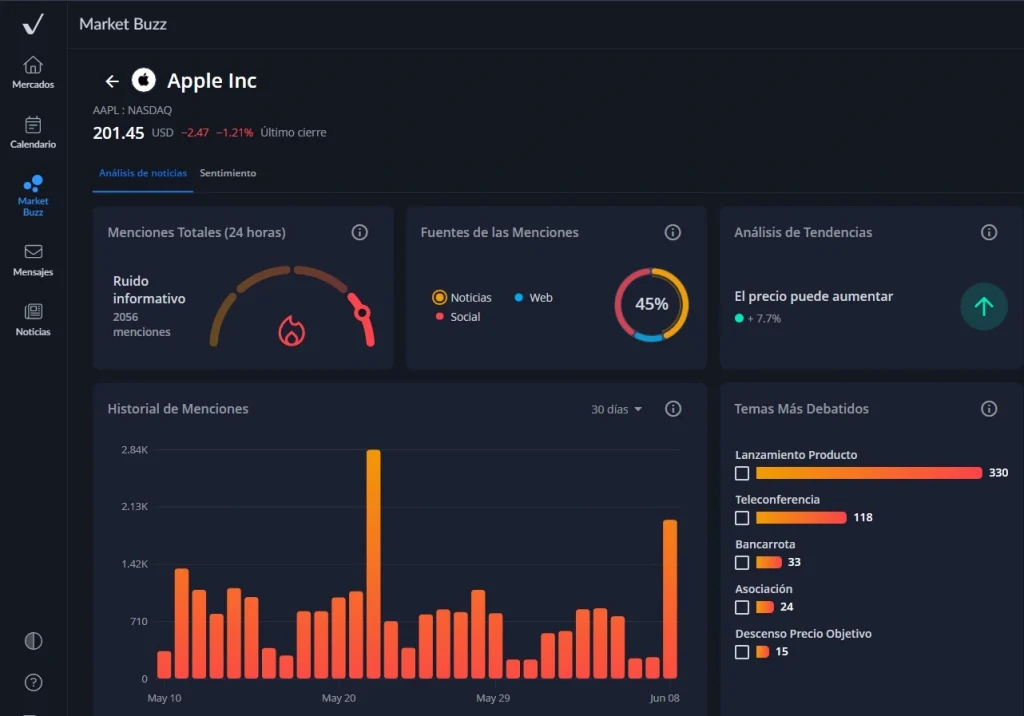This screenshot has width=1024, height=716.
Task: Click the Bancarrota 33 bar
Action: click(x=769, y=562)
